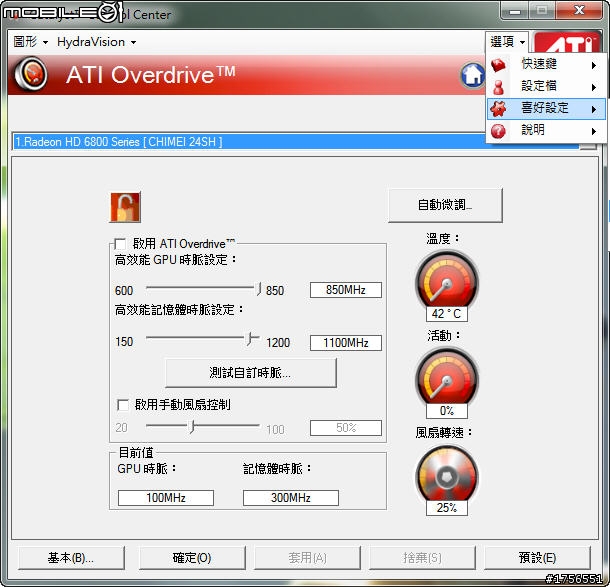
Task: Click the 1100MHz memory clock value field
Action: [x=345, y=343]
